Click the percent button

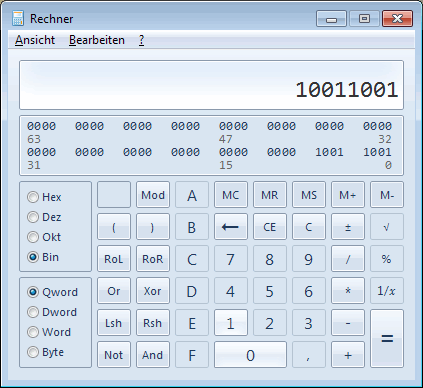[387, 259]
